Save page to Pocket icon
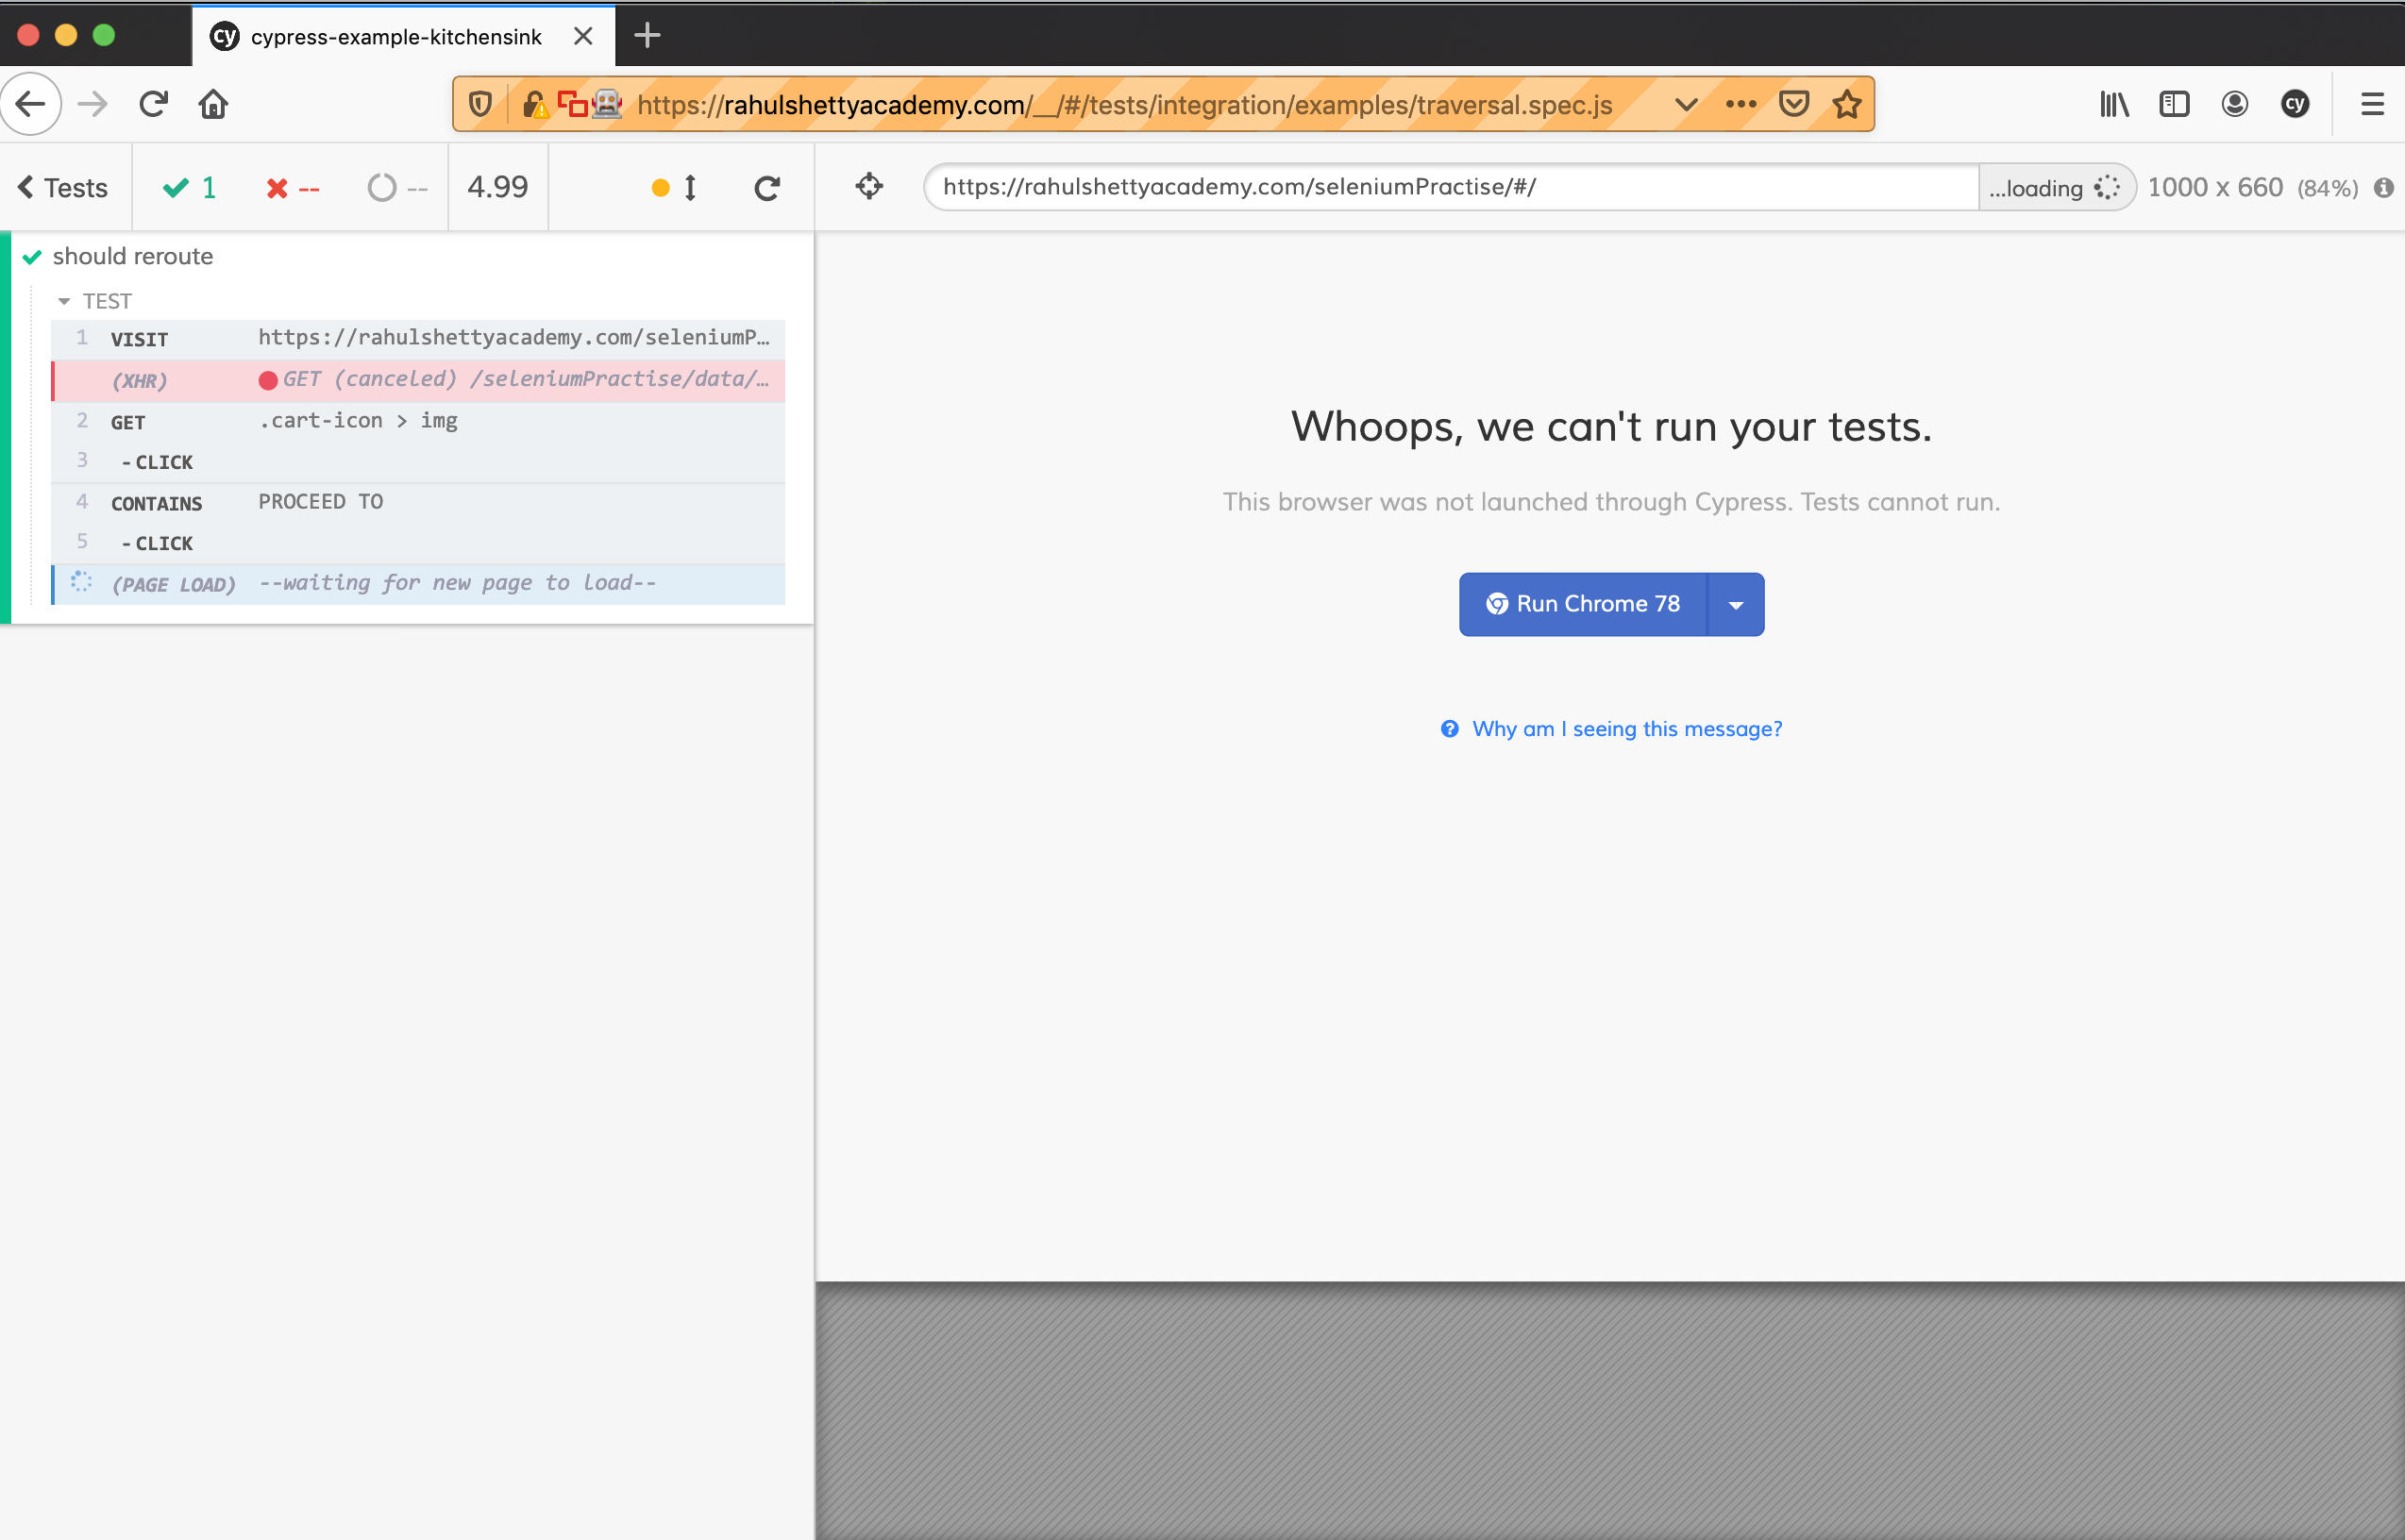The image size is (2405, 1540). [1794, 104]
